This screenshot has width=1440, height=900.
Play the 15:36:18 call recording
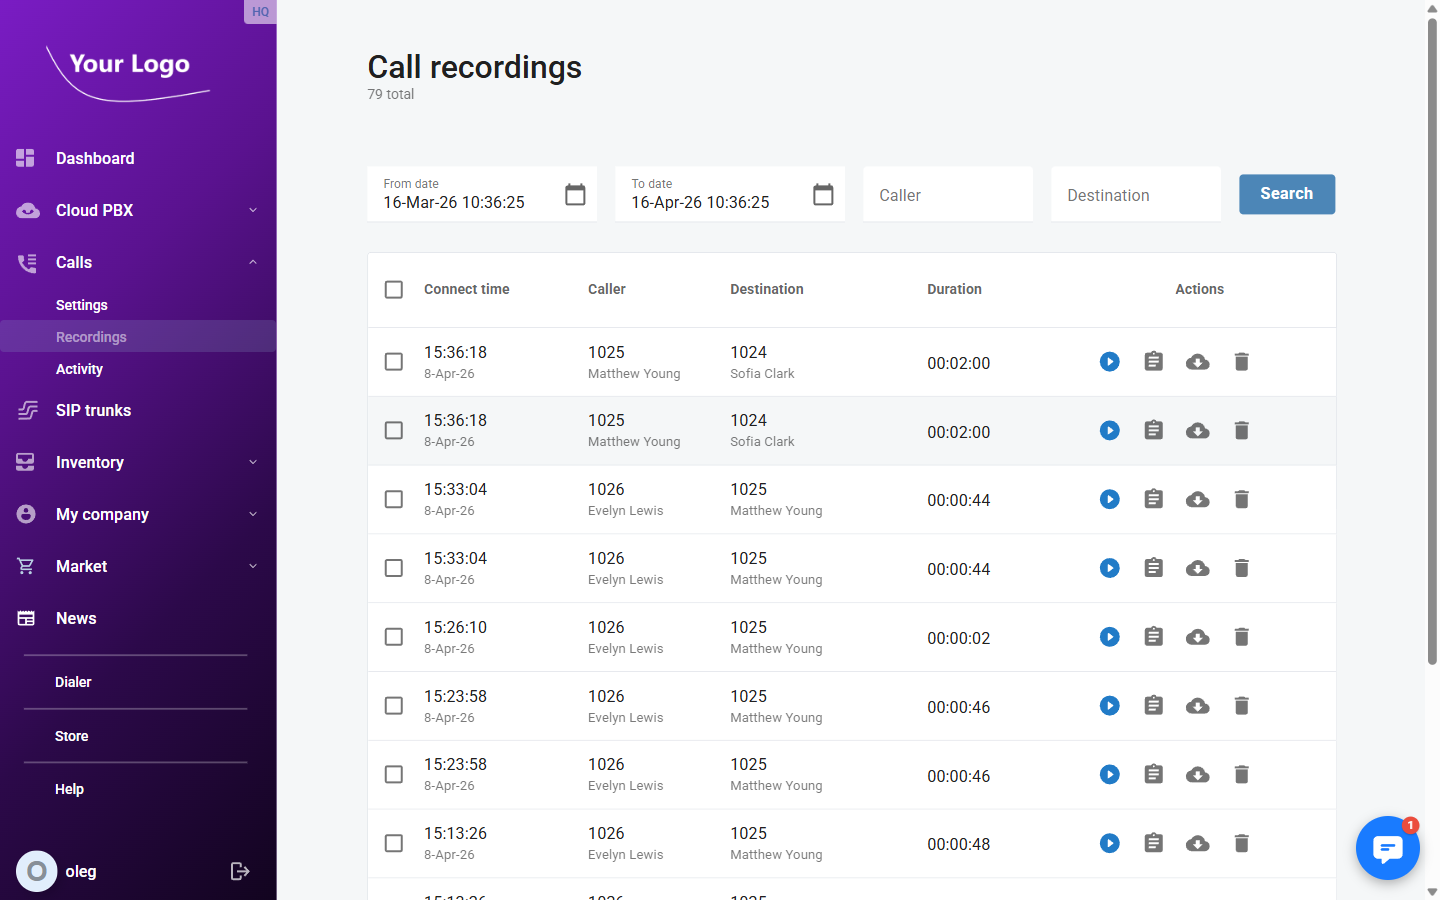click(x=1109, y=362)
